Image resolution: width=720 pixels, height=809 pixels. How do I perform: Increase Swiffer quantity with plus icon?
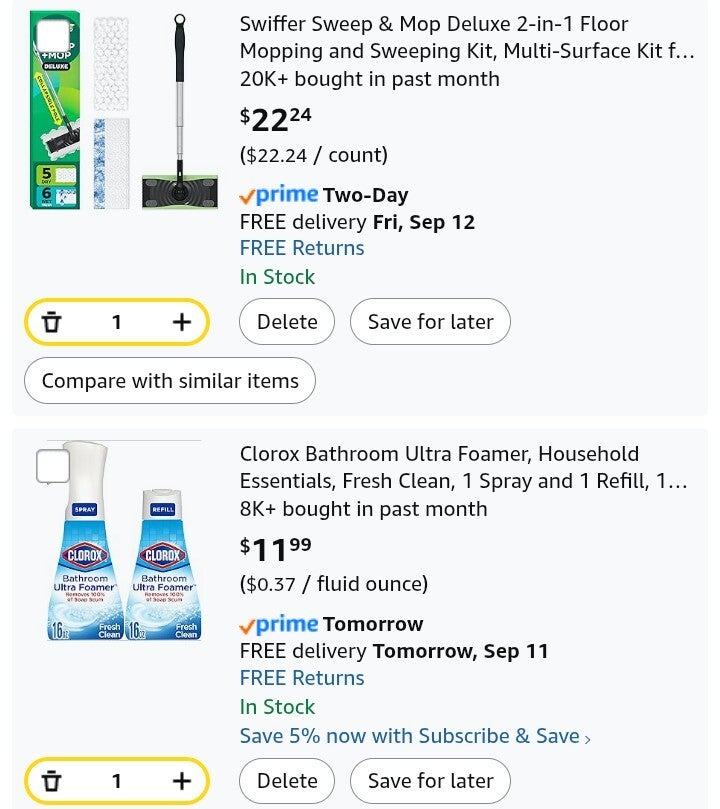click(181, 322)
